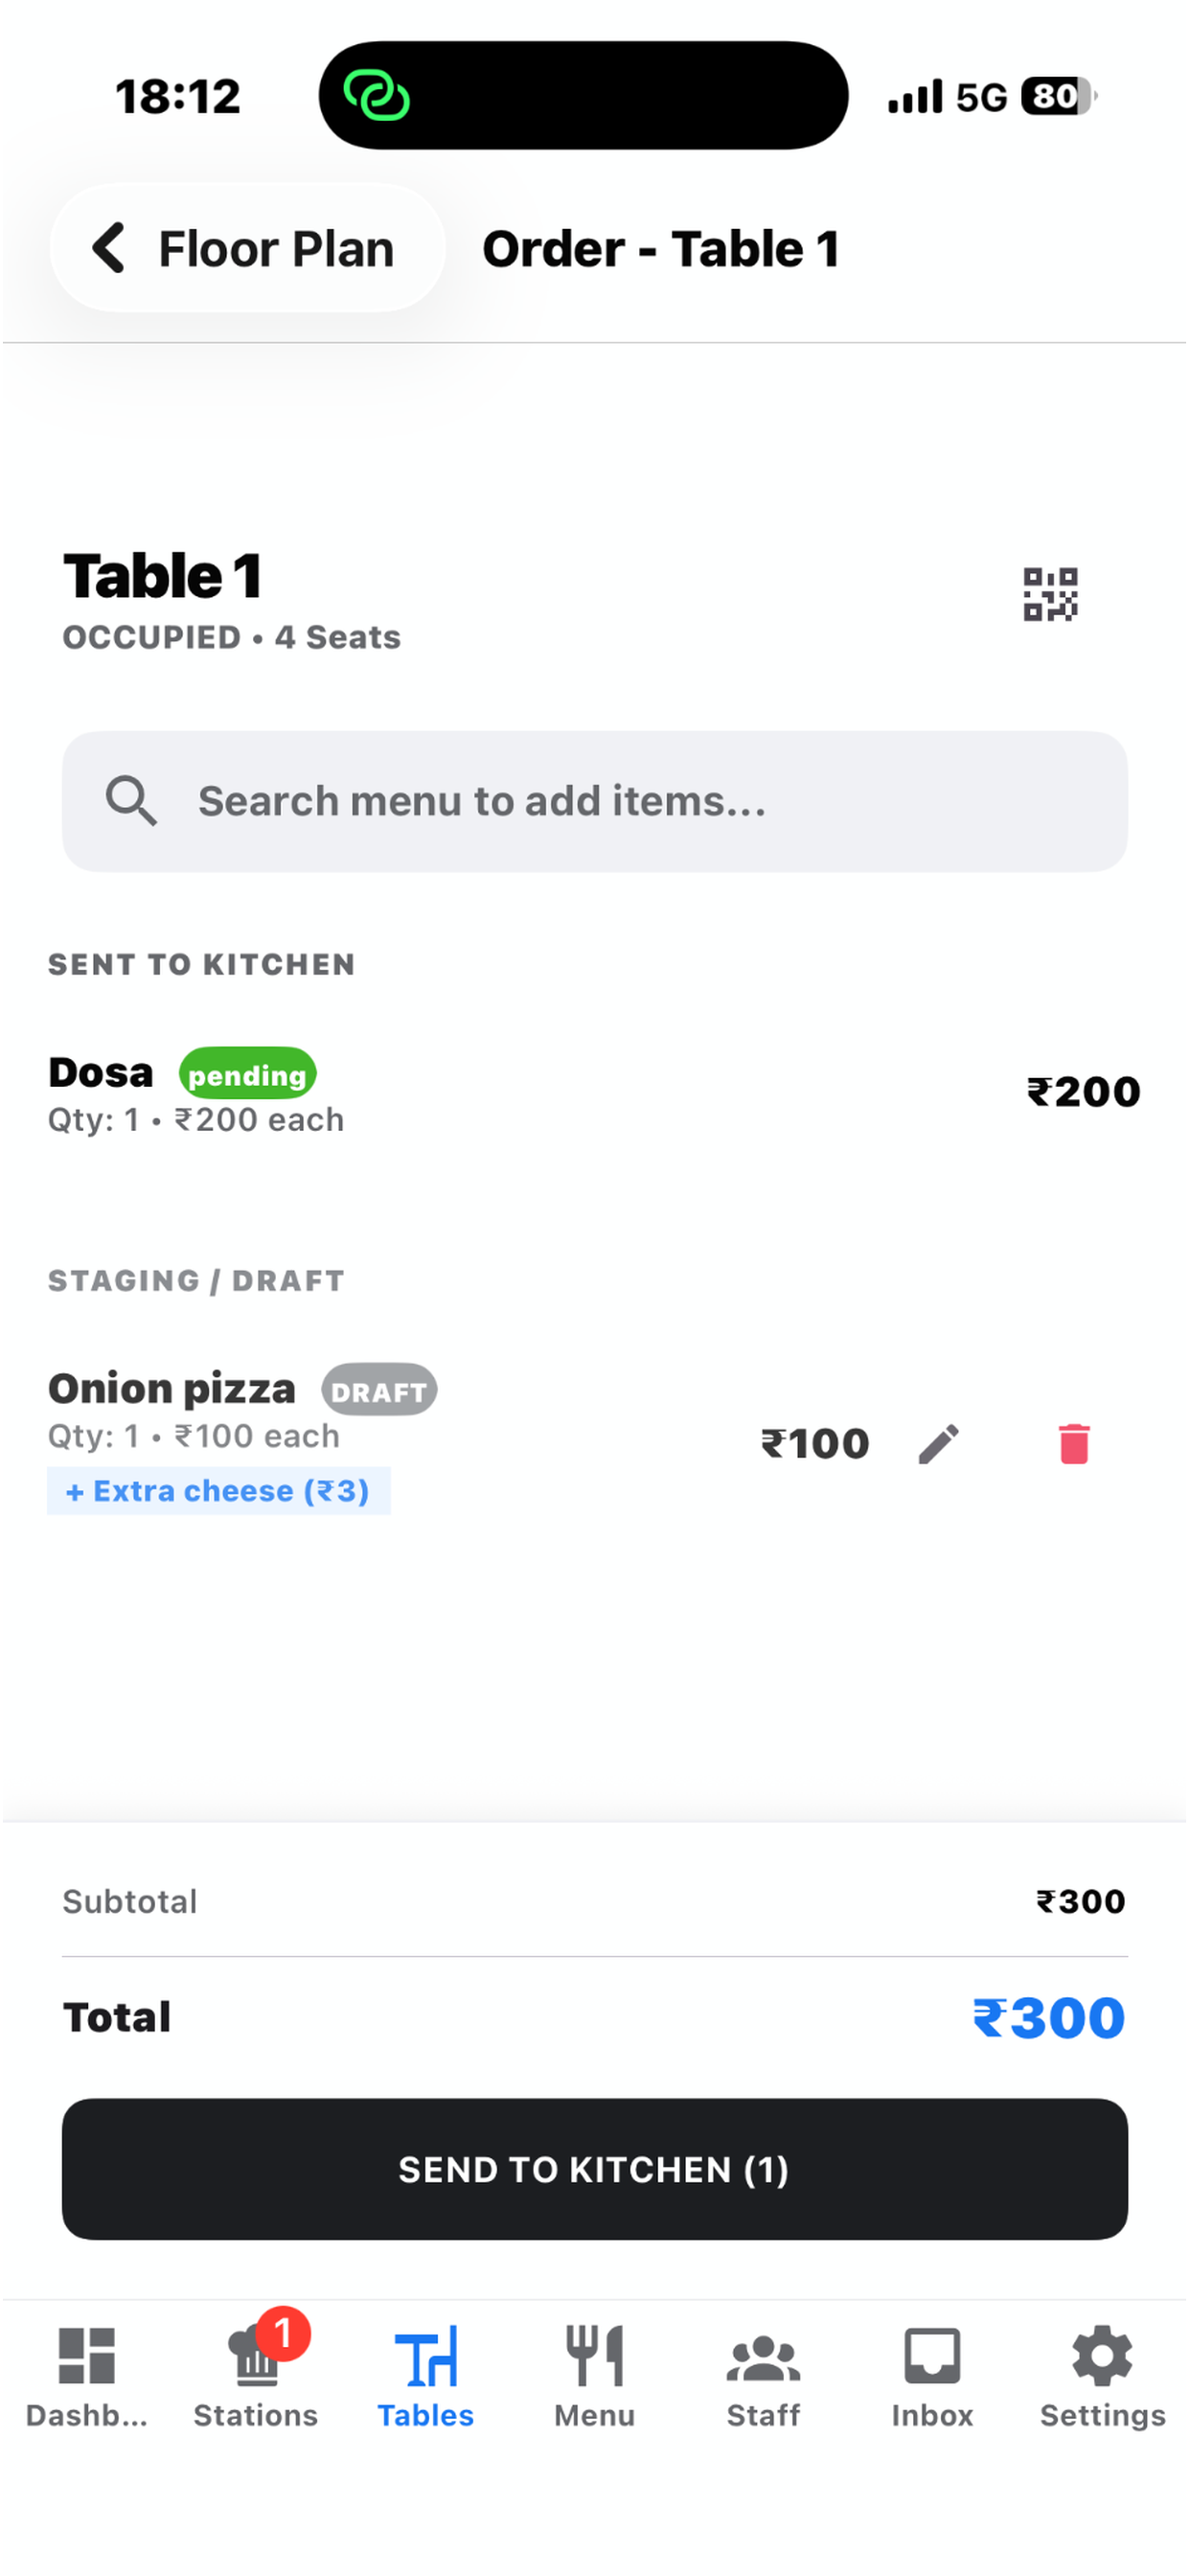The width and height of the screenshot is (1190, 2576).
Task: Delete Onion pizza with the trash icon
Action: coord(1074,1444)
